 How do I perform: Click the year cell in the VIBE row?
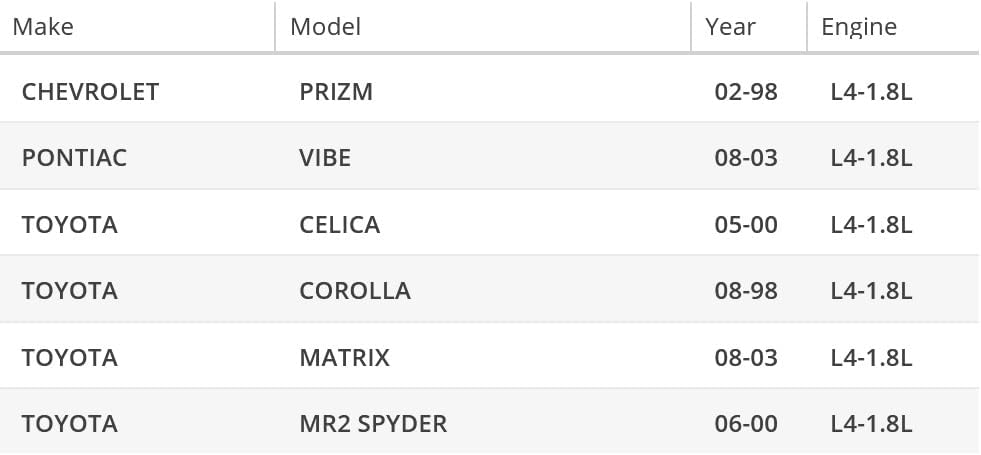click(746, 158)
